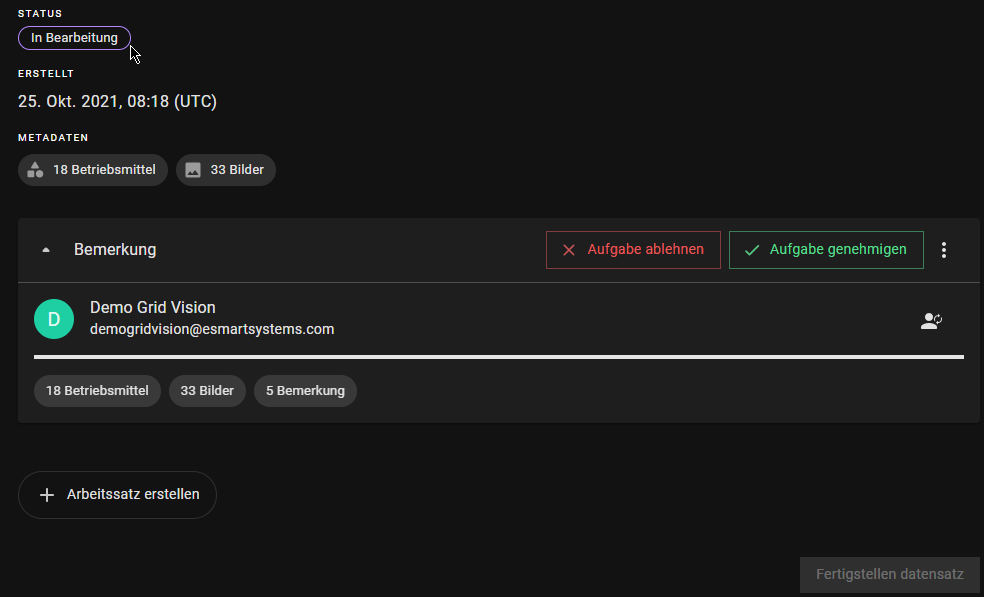Viewport: 984px width, 597px height.
Task: Click the shapes icon on the metadata Betriebsmittel chip
Action: [x=35, y=170]
